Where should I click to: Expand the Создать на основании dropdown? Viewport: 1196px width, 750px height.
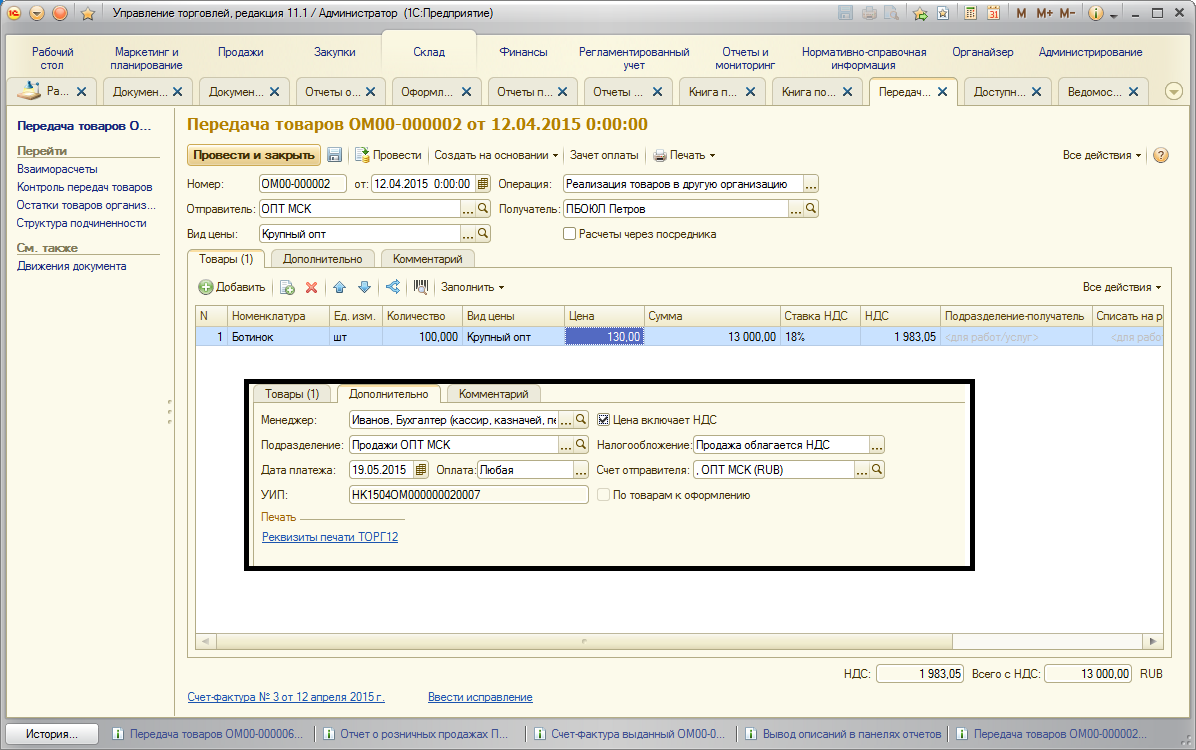496,155
